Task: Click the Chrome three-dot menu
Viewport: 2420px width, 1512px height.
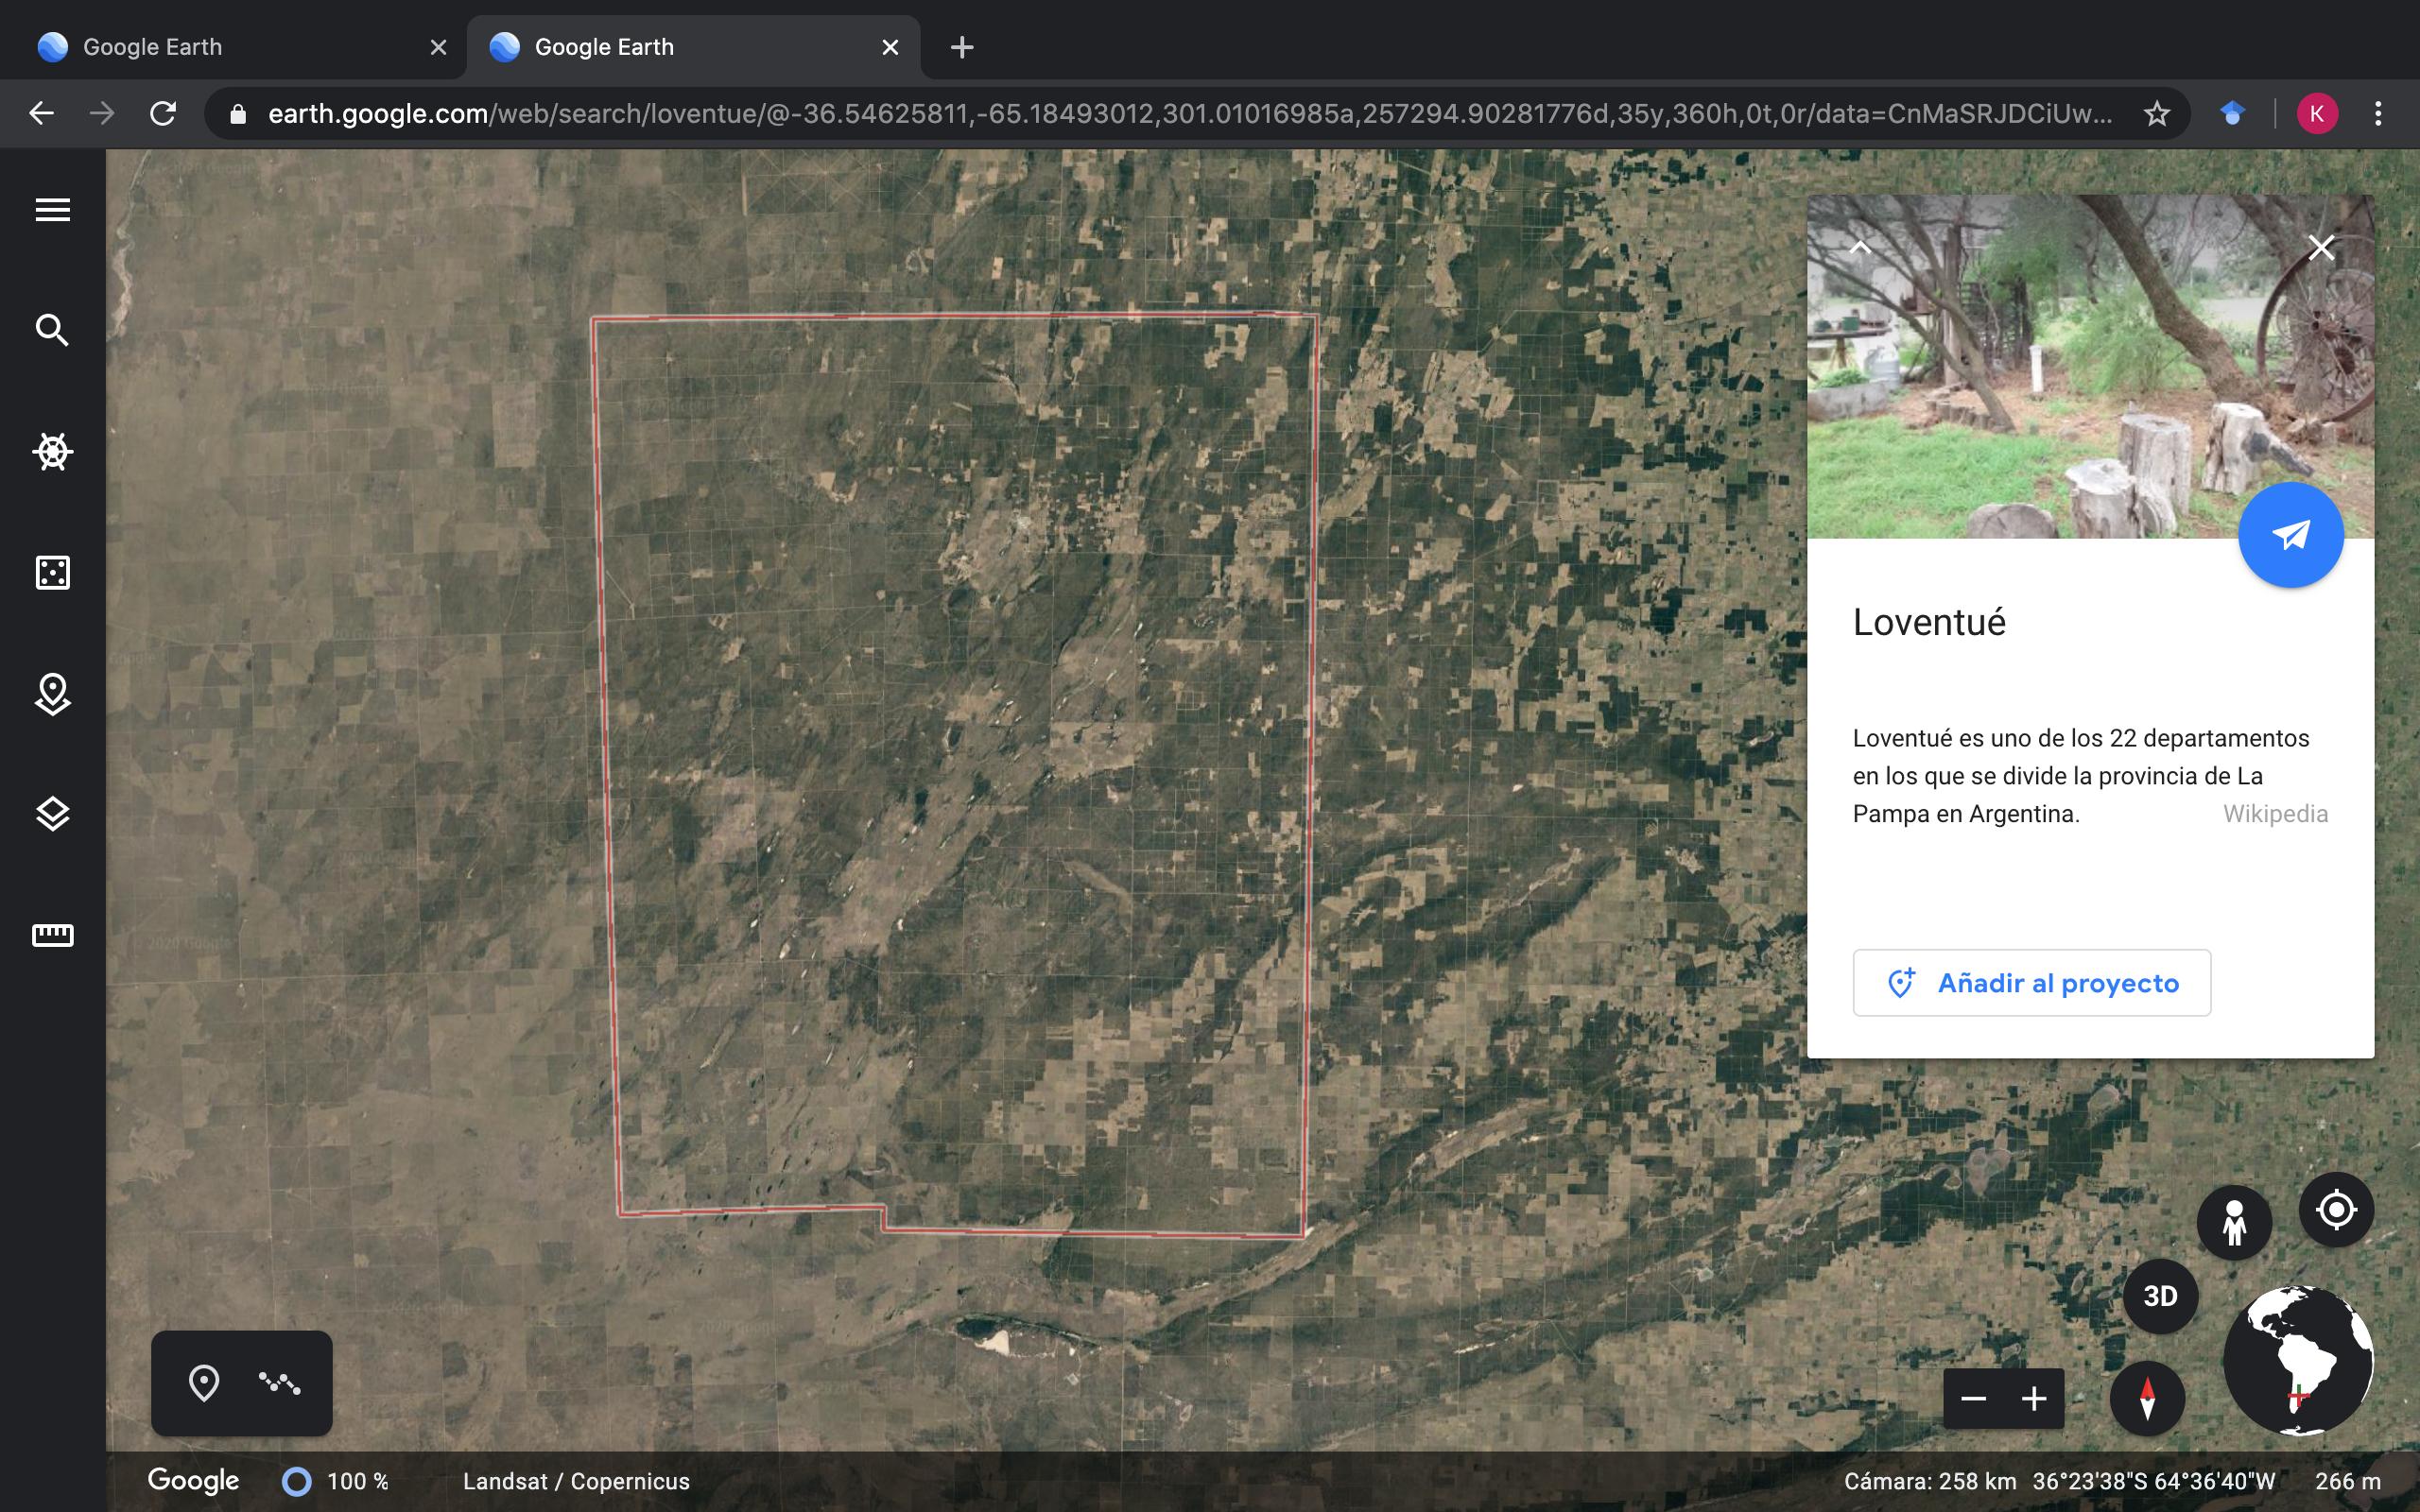Action: click(x=2378, y=113)
